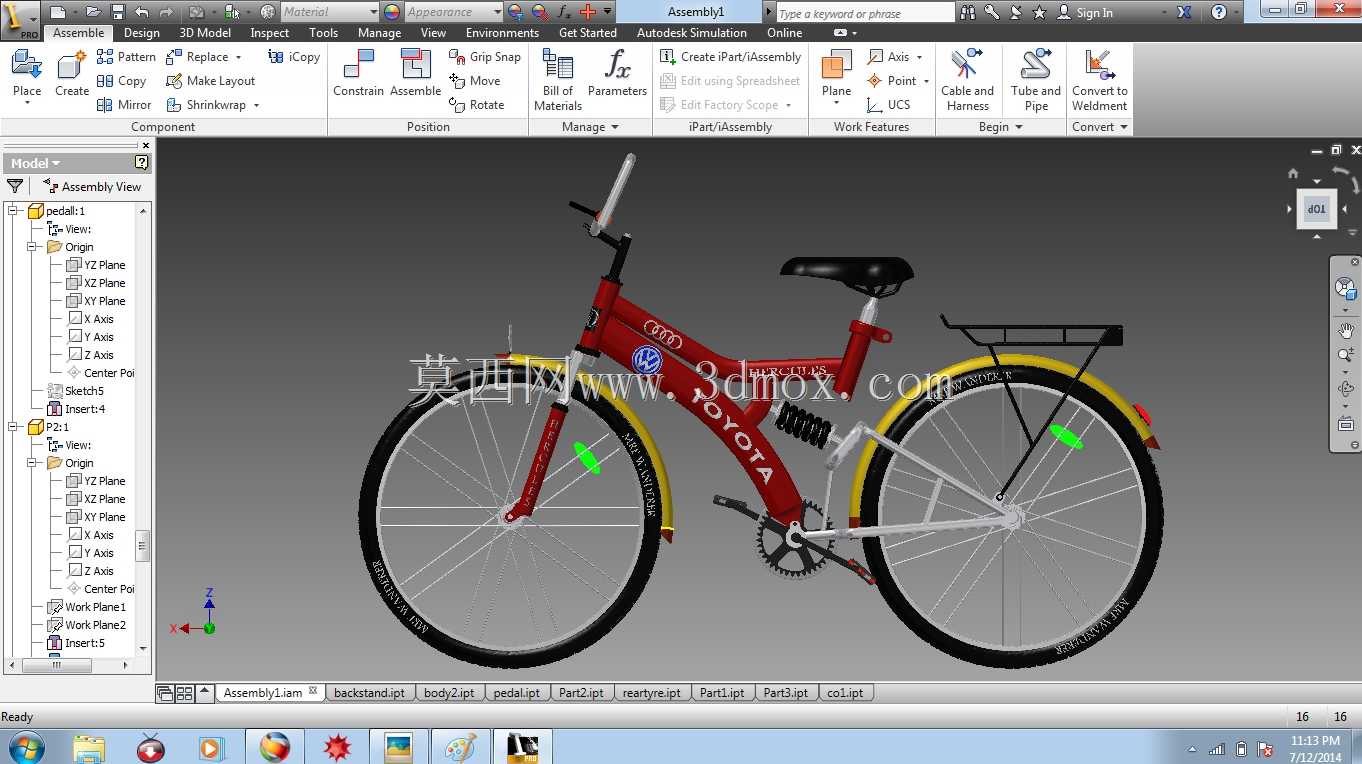This screenshot has width=1362, height=764.
Task: Click the Zoom tool on navigation bar
Action: 1346,355
